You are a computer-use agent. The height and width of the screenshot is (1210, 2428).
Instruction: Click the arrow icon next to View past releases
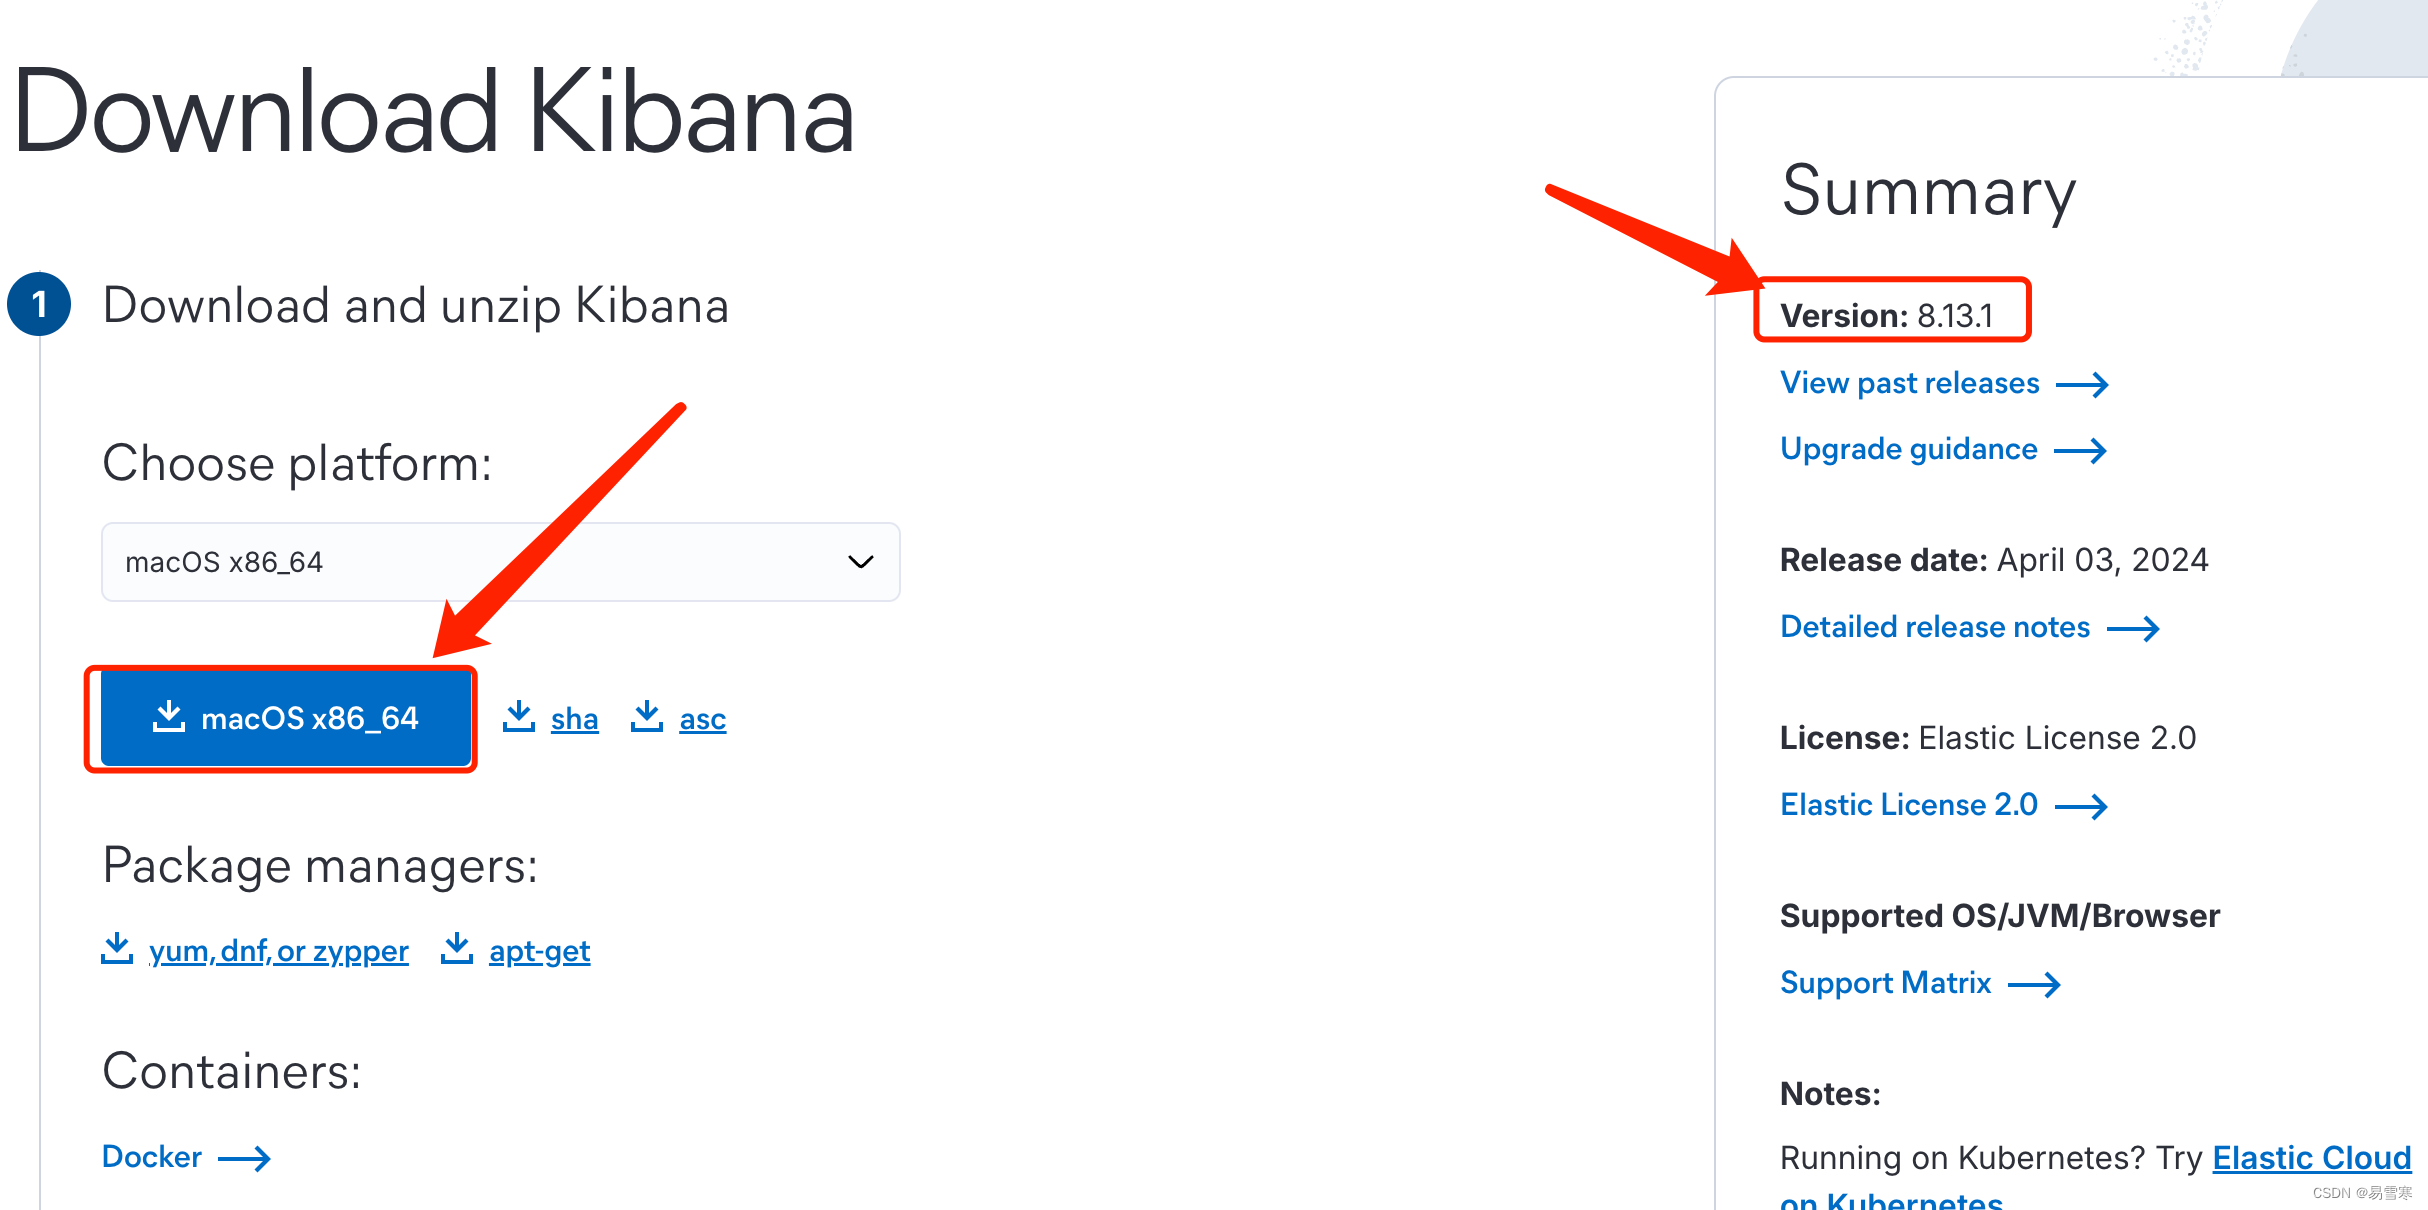pyautogui.click(x=2084, y=383)
